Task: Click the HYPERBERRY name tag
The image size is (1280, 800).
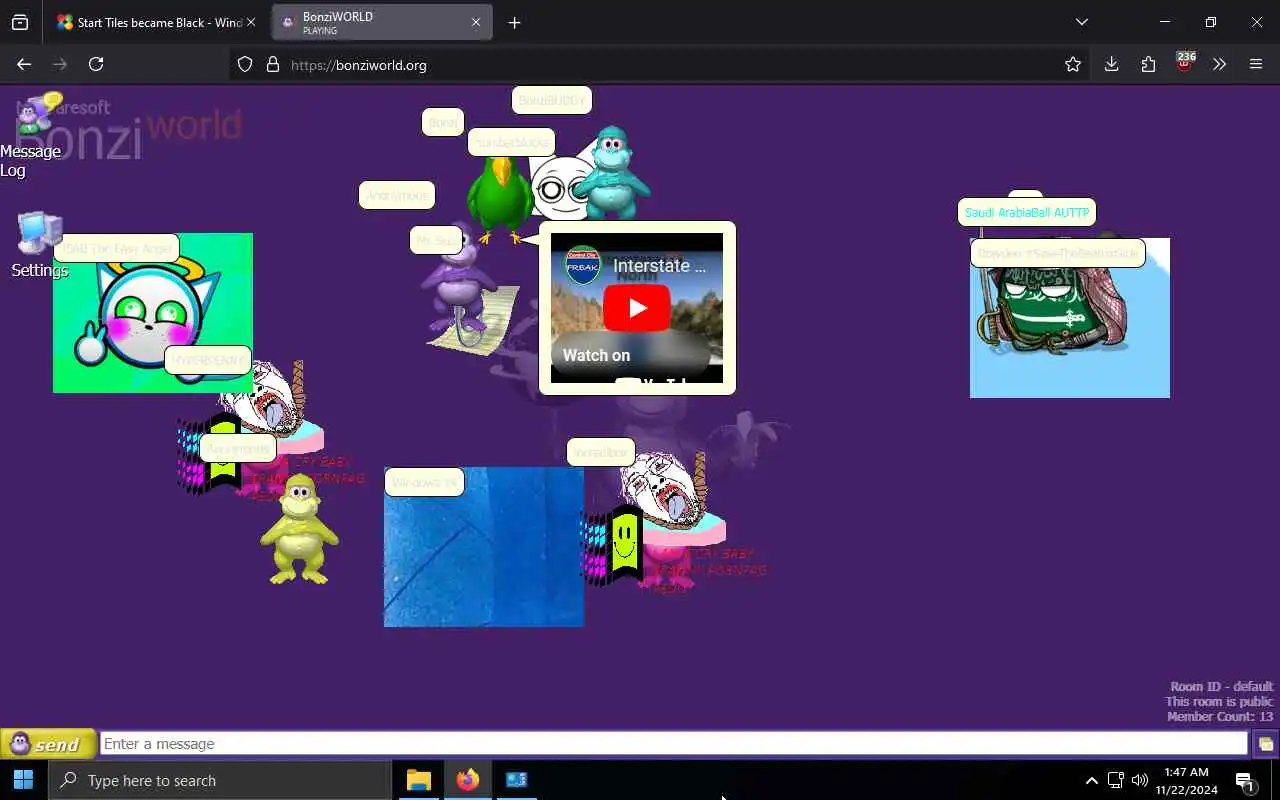Action: (x=208, y=360)
